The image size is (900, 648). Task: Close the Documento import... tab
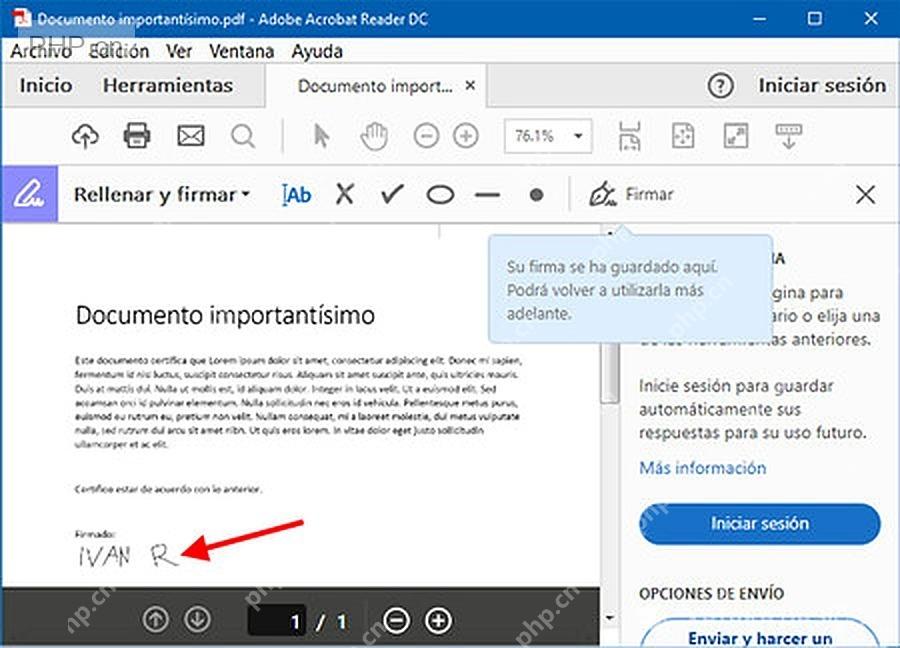pyautogui.click(x=470, y=86)
